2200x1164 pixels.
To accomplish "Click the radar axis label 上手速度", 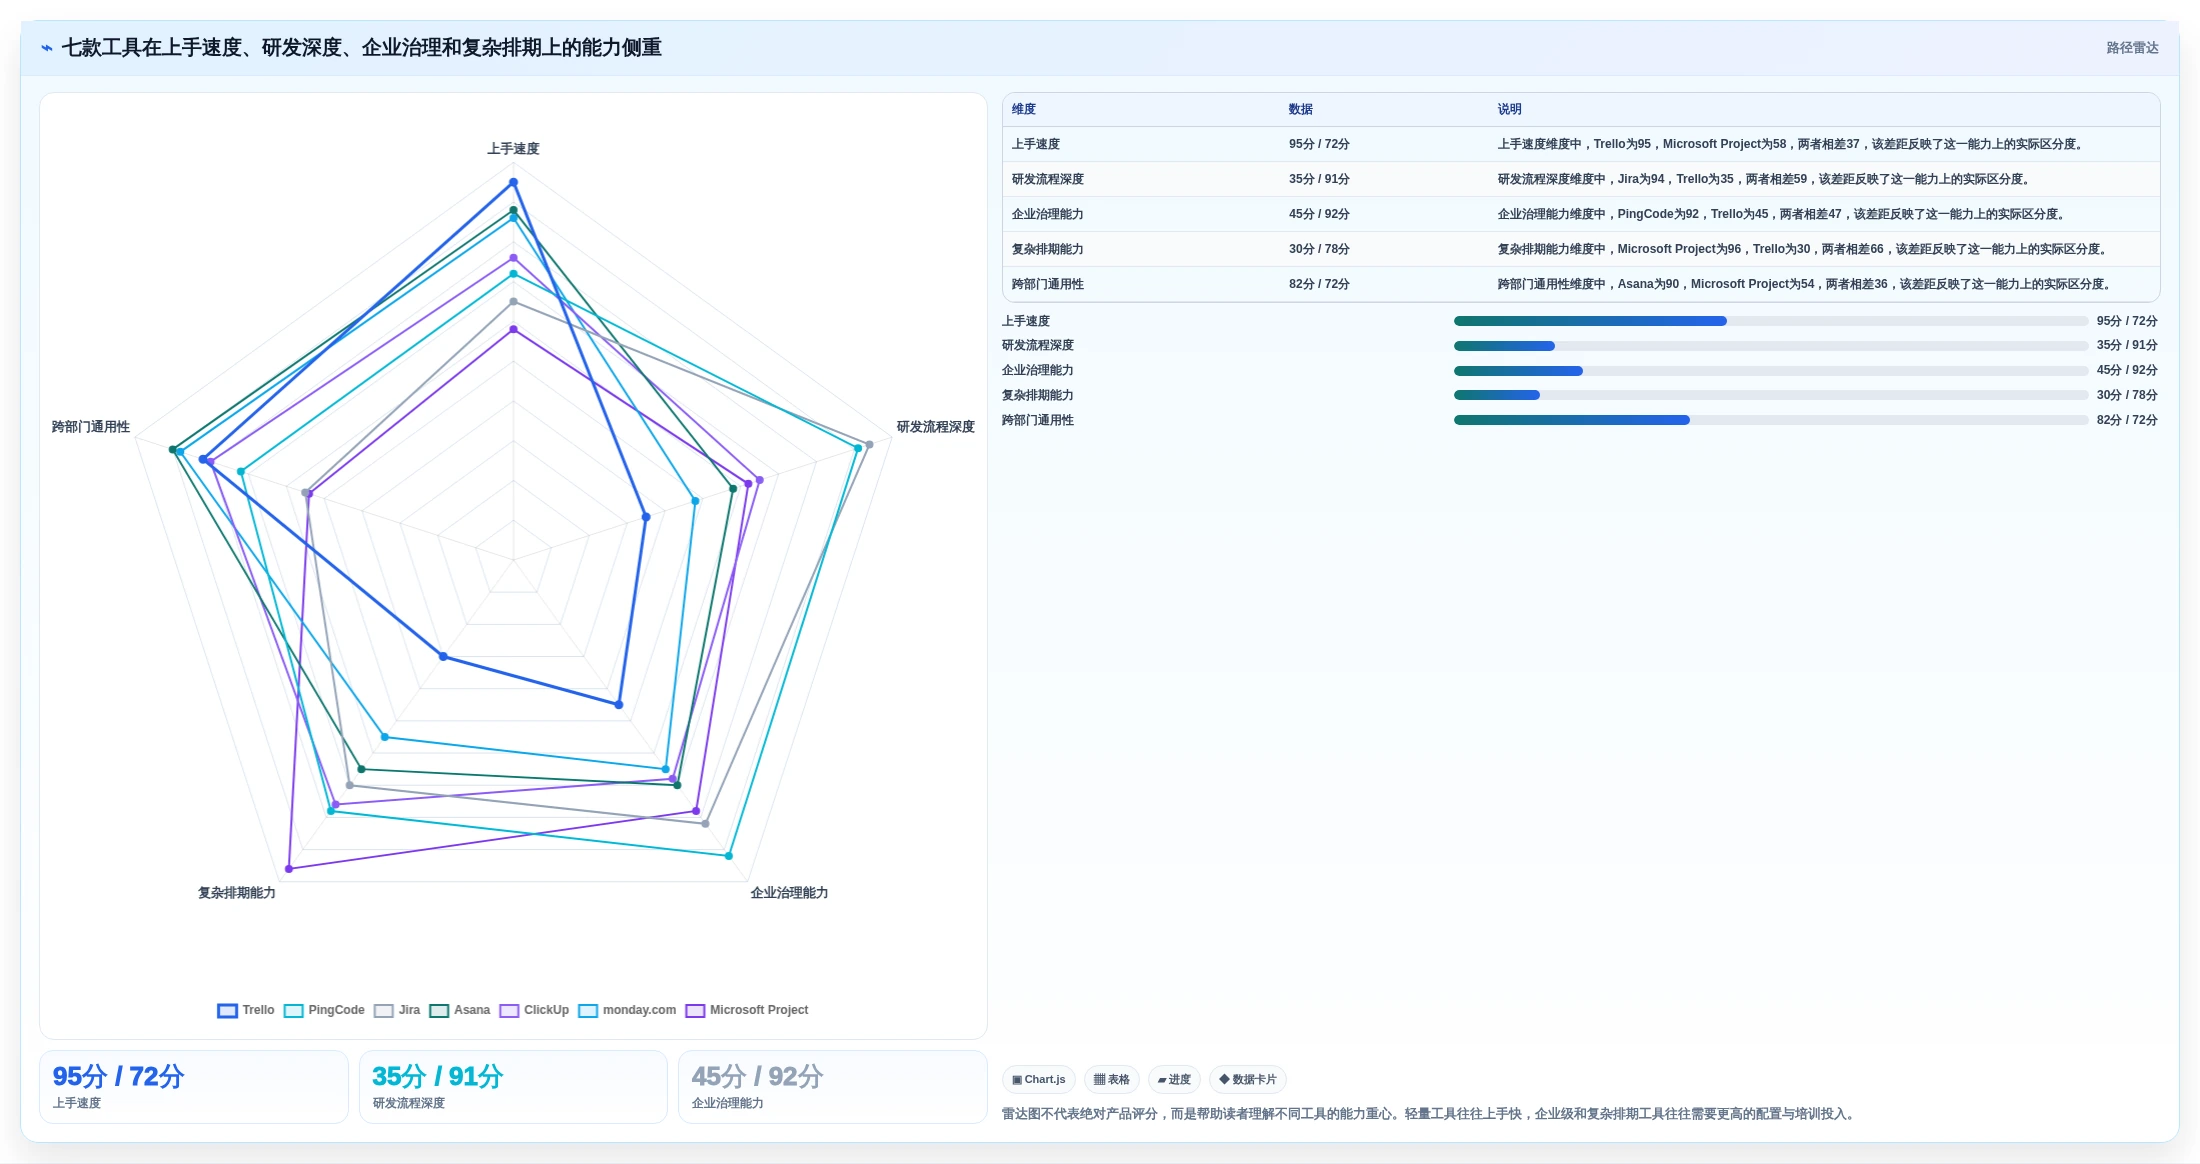I will pos(513,149).
